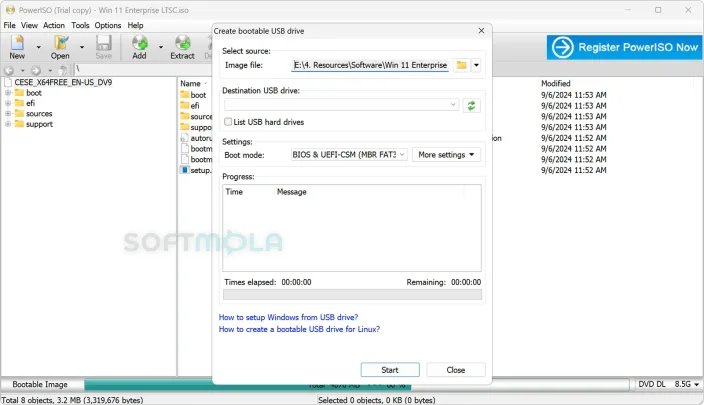704x405 pixels.
Task: Open the Destination USB drive combo box
Action: coord(341,105)
